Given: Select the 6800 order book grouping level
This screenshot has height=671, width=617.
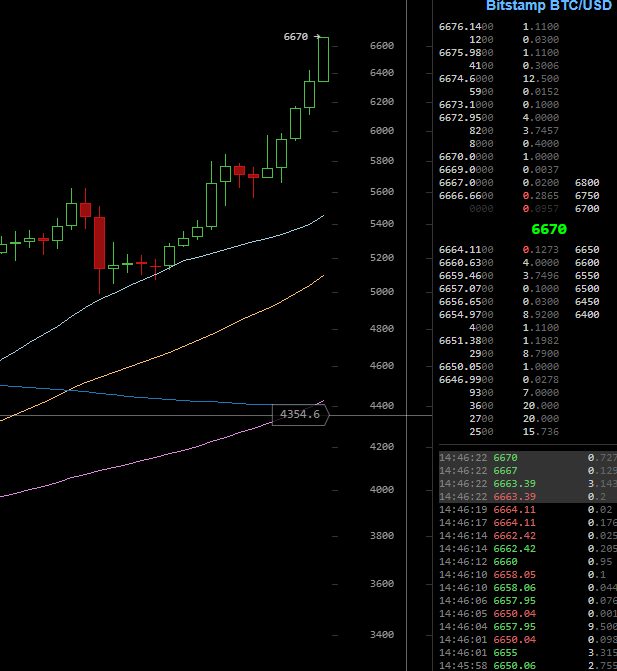Looking at the screenshot, I should 587,183.
